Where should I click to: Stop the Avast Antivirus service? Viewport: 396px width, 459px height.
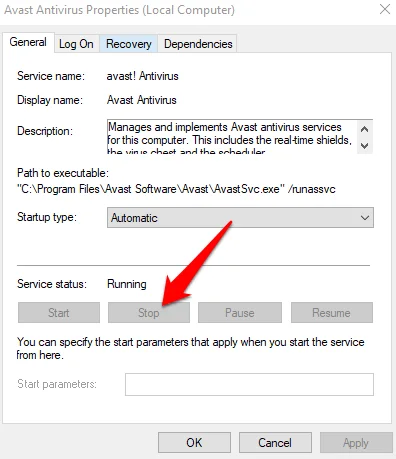point(149,313)
